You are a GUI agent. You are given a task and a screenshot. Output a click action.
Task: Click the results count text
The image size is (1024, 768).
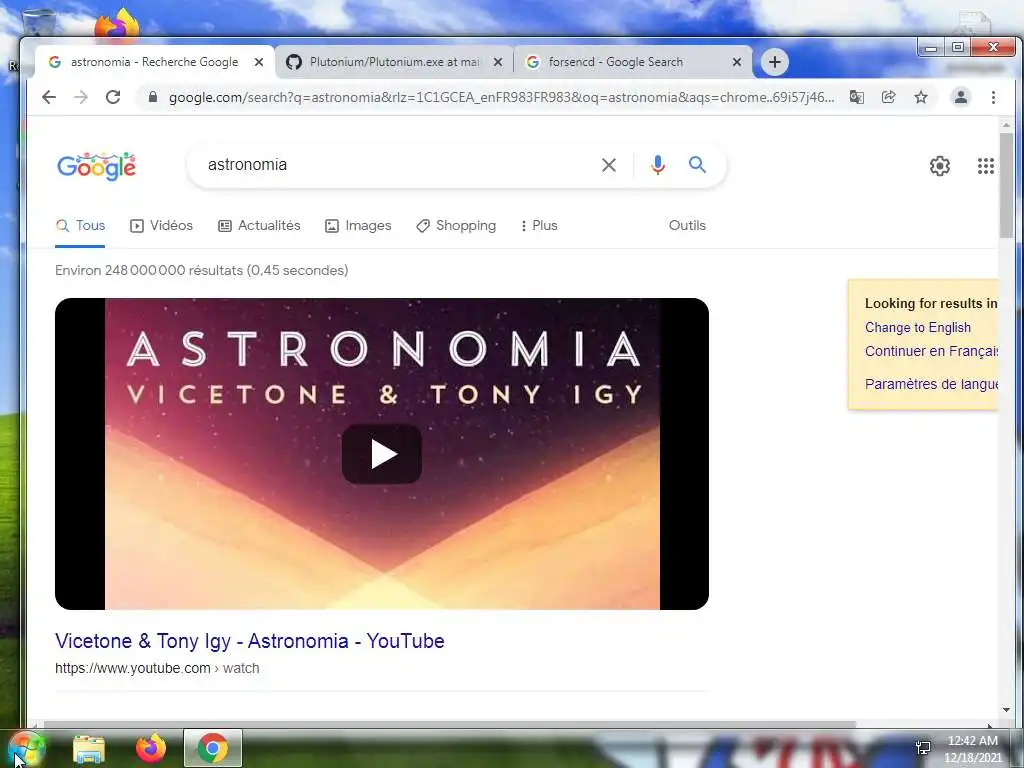(x=201, y=270)
